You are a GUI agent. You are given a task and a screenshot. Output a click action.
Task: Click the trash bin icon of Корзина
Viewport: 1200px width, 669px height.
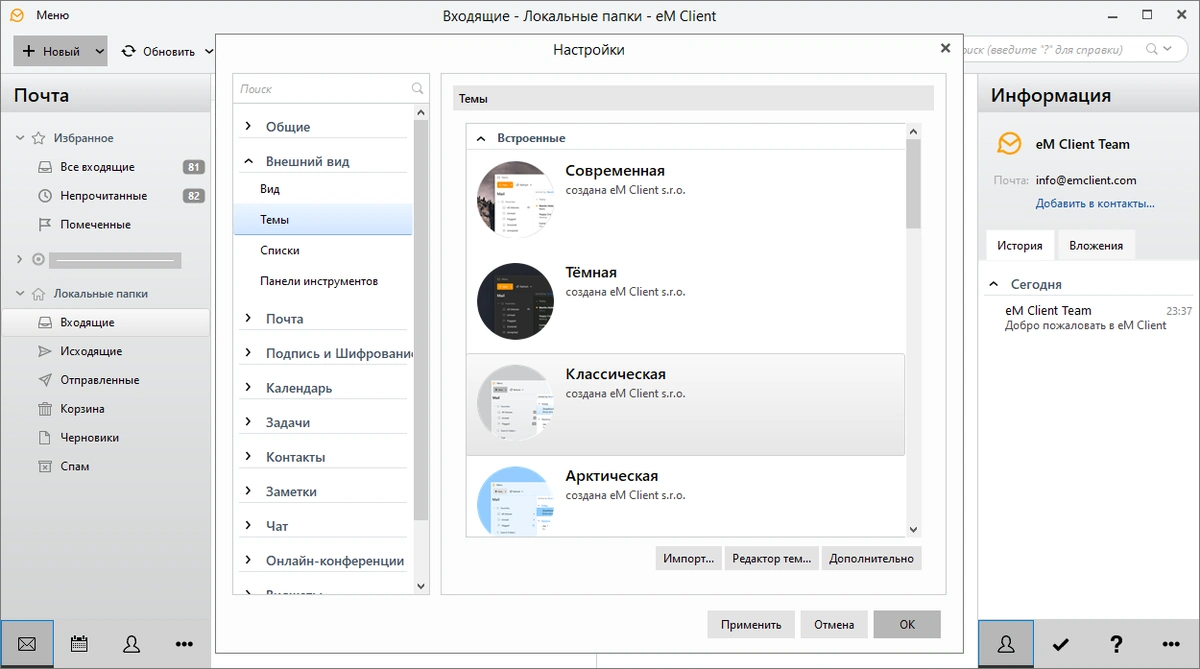pos(44,408)
